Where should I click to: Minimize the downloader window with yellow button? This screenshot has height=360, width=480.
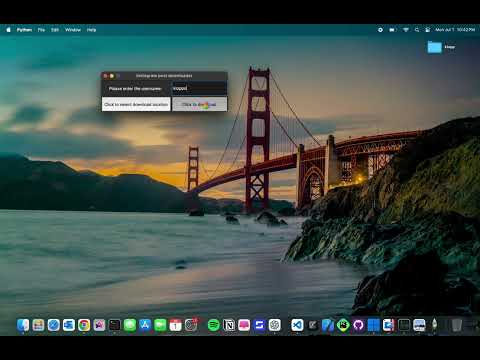pos(112,76)
